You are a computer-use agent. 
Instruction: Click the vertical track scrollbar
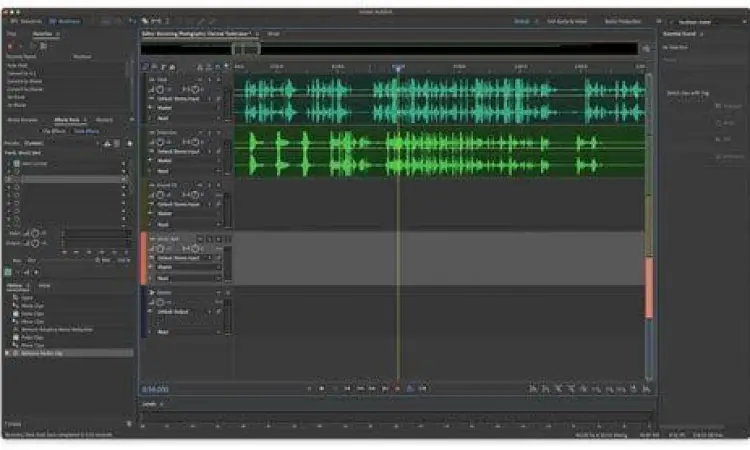(649, 227)
